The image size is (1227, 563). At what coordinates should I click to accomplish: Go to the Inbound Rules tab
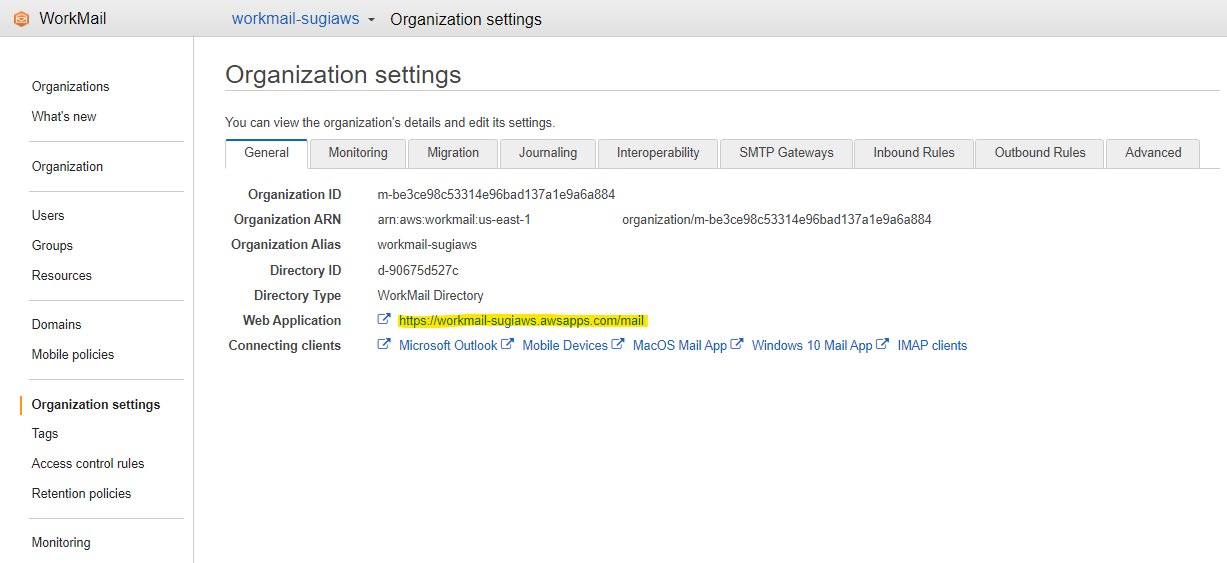pyautogui.click(x=914, y=153)
